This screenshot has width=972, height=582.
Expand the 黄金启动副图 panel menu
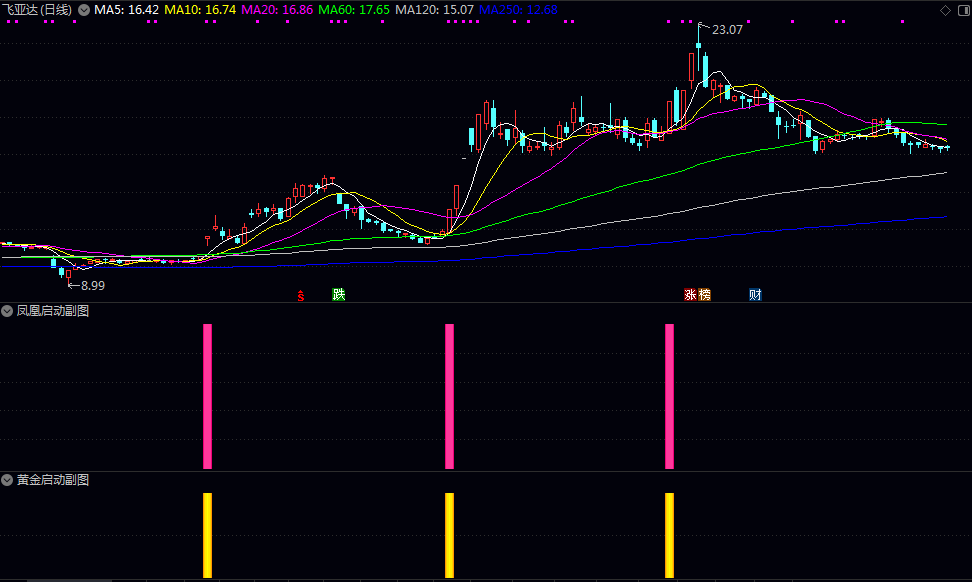[x=8, y=480]
